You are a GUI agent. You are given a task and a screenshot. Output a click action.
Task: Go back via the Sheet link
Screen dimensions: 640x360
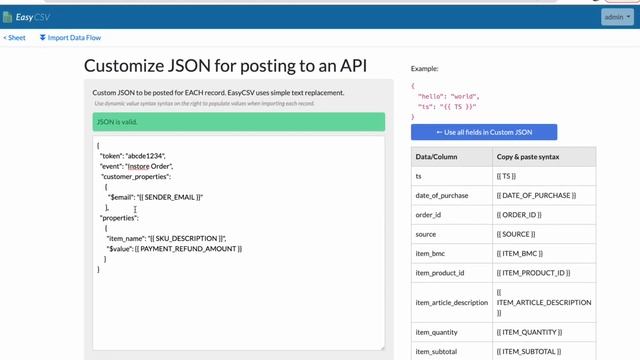[x=14, y=38]
